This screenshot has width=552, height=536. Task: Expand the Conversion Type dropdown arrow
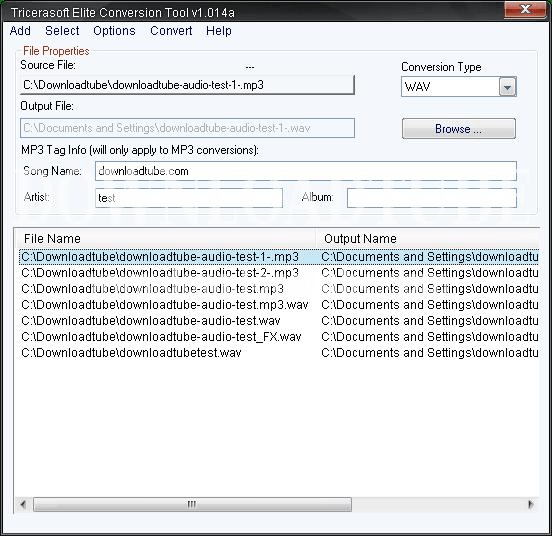click(x=507, y=87)
